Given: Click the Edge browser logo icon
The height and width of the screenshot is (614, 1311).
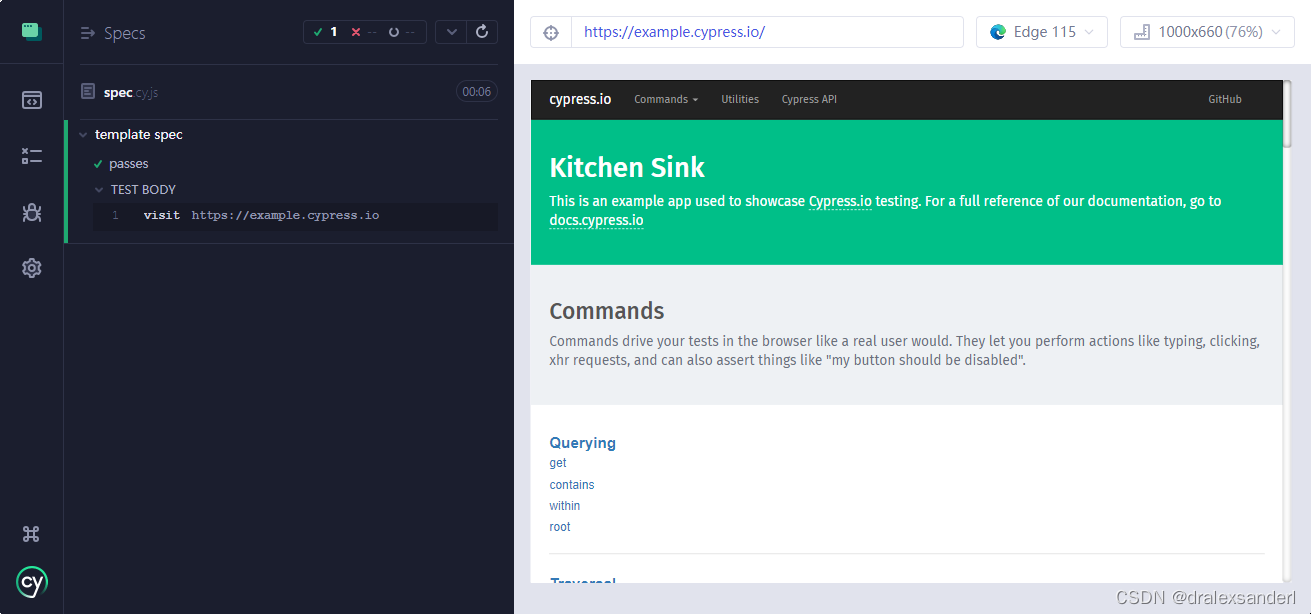Looking at the screenshot, I should coord(997,32).
